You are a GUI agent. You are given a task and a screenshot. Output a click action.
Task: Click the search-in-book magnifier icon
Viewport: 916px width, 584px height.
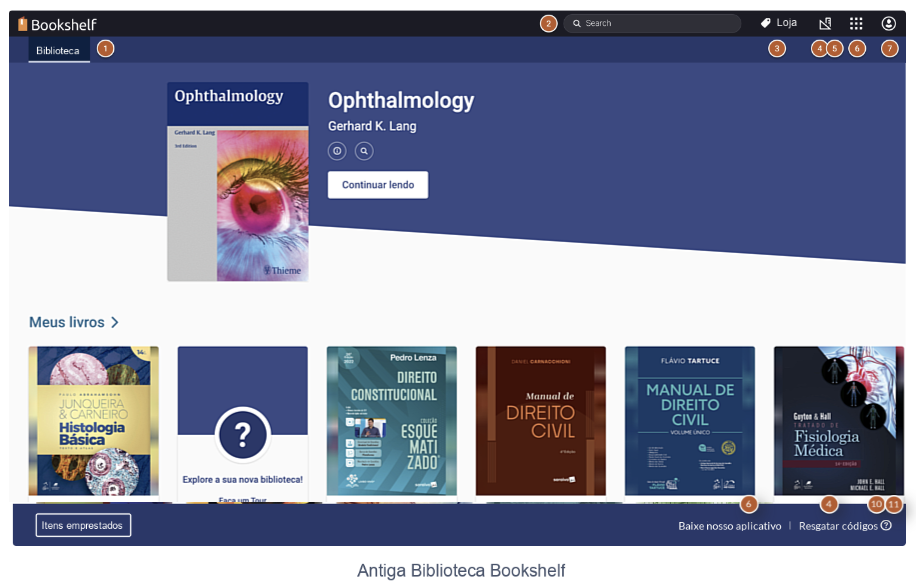(364, 151)
